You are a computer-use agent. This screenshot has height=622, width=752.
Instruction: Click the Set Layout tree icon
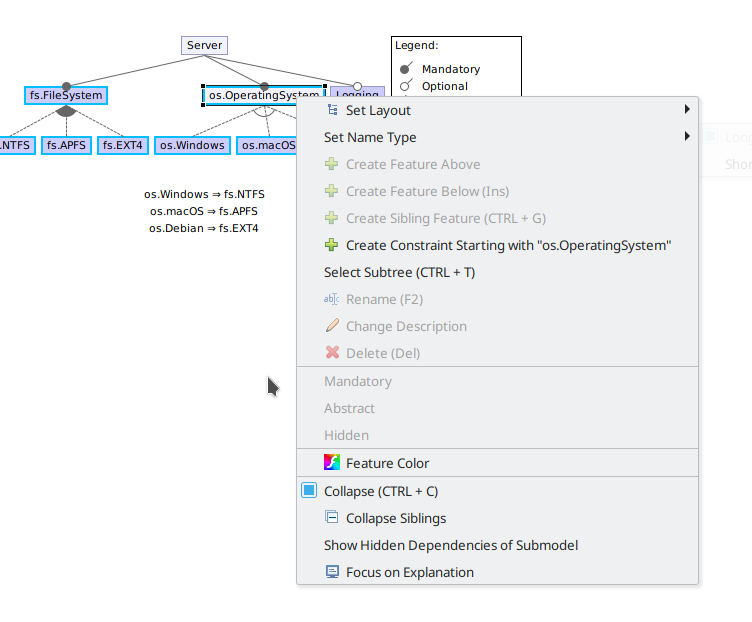(x=332, y=110)
